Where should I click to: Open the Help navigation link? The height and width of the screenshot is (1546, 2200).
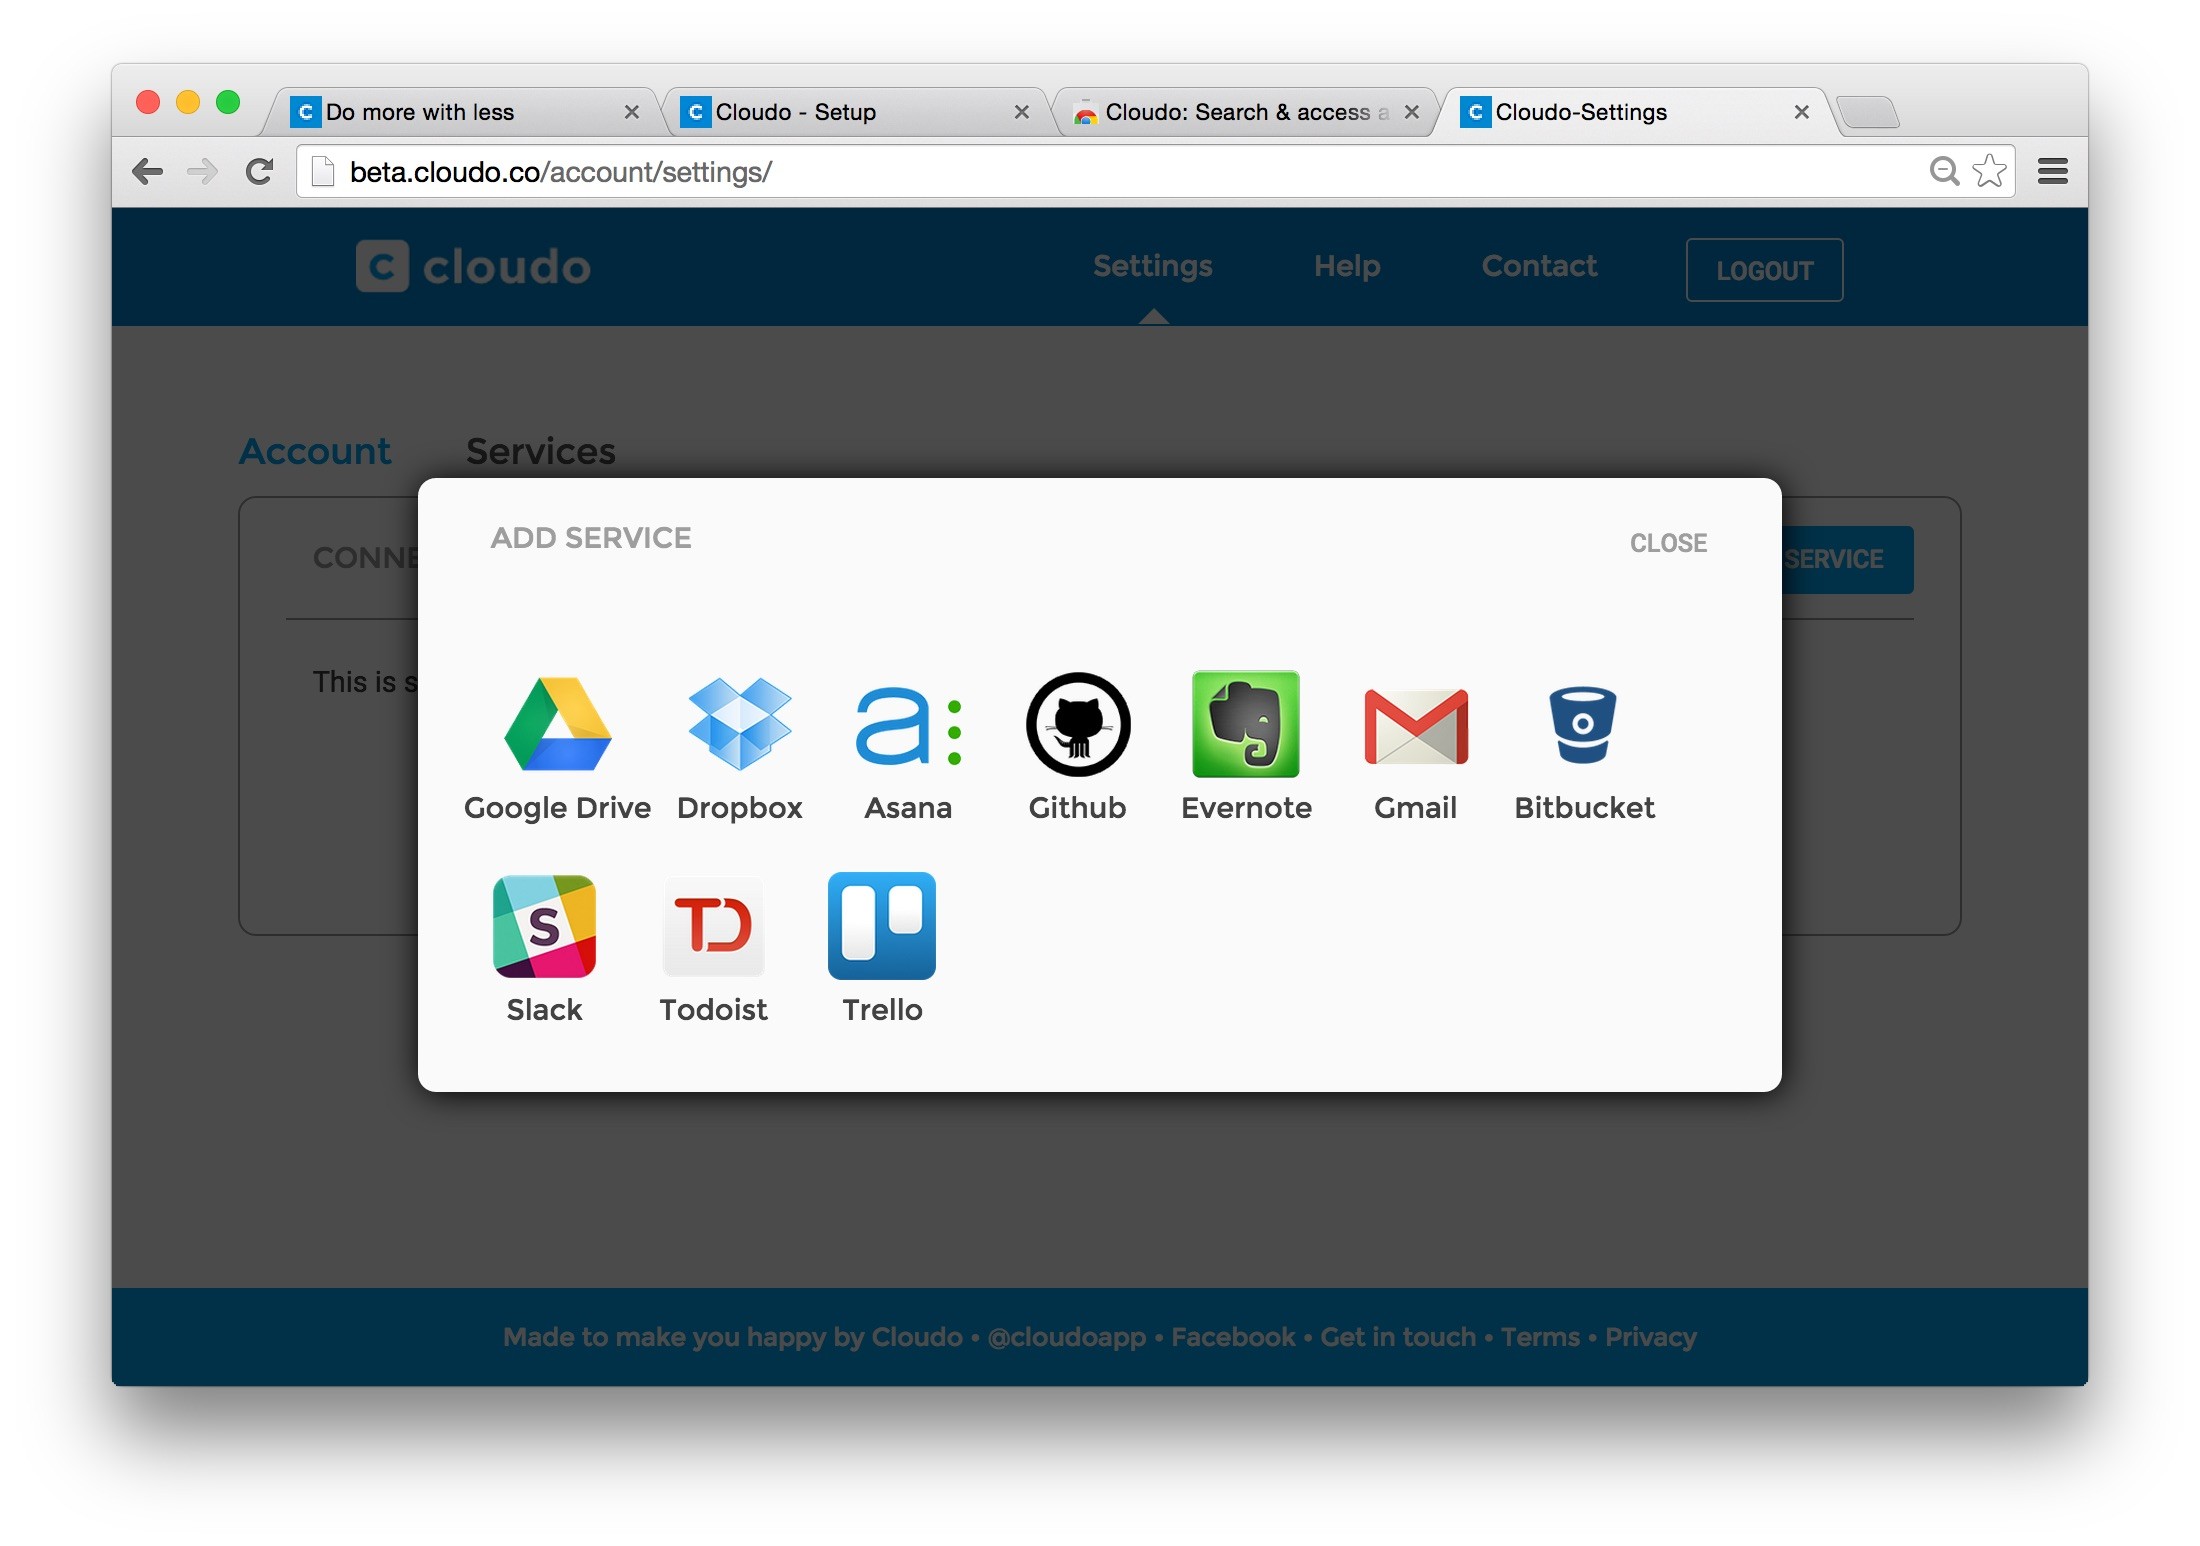click(x=1346, y=266)
